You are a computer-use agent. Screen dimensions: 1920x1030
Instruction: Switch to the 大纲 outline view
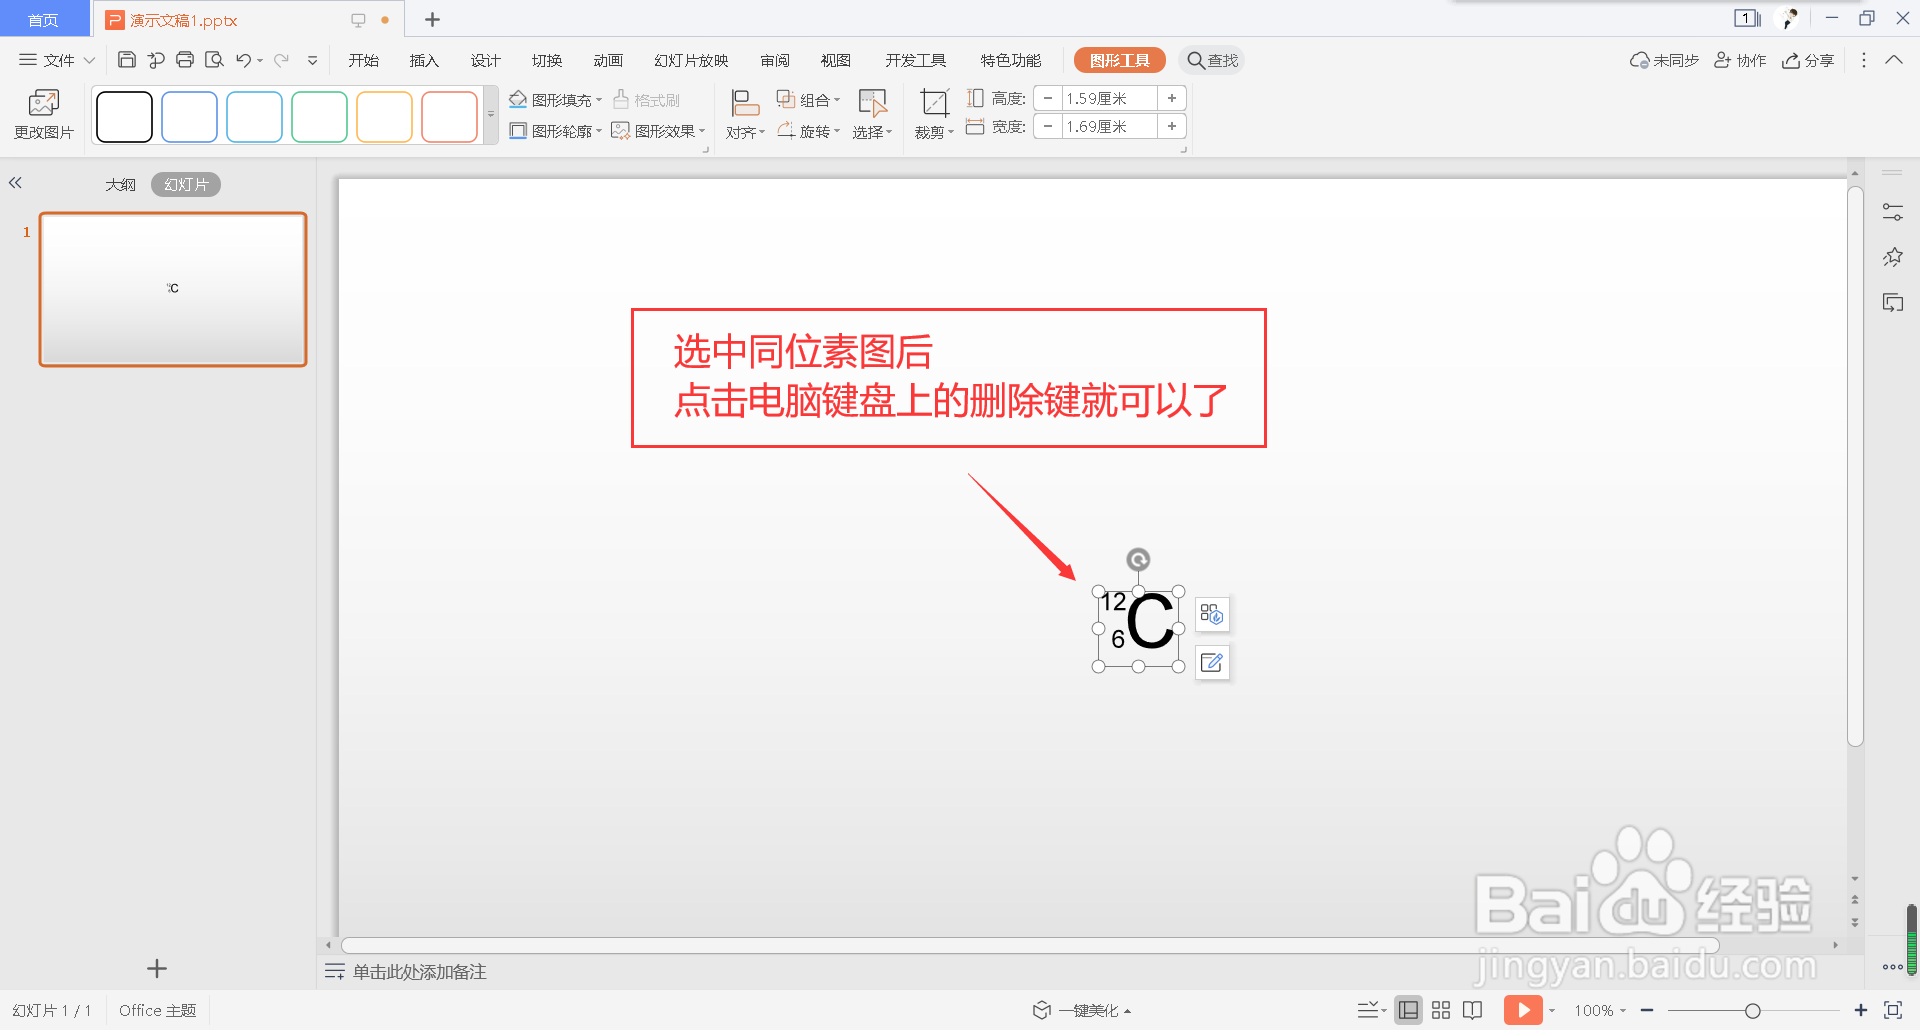pyautogui.click(x=120, y=184)
